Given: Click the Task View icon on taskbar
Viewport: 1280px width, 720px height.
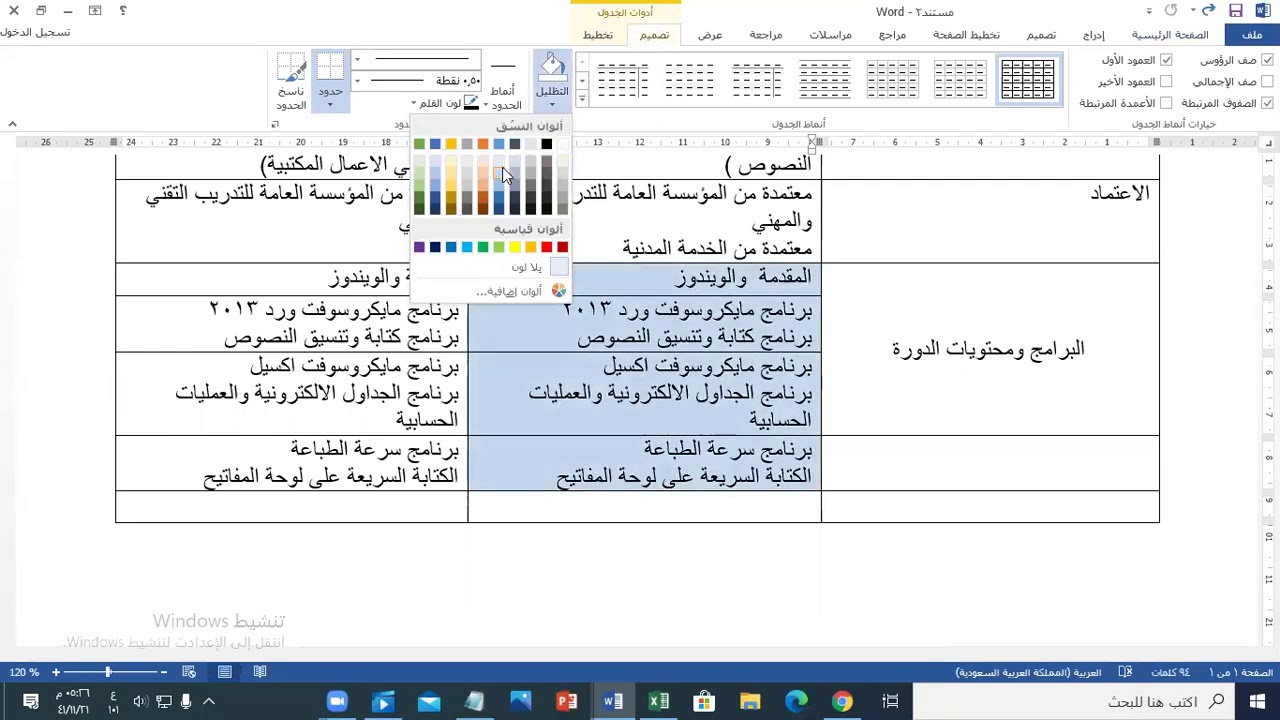Looking at the screenshot, I should click(890, 702).
